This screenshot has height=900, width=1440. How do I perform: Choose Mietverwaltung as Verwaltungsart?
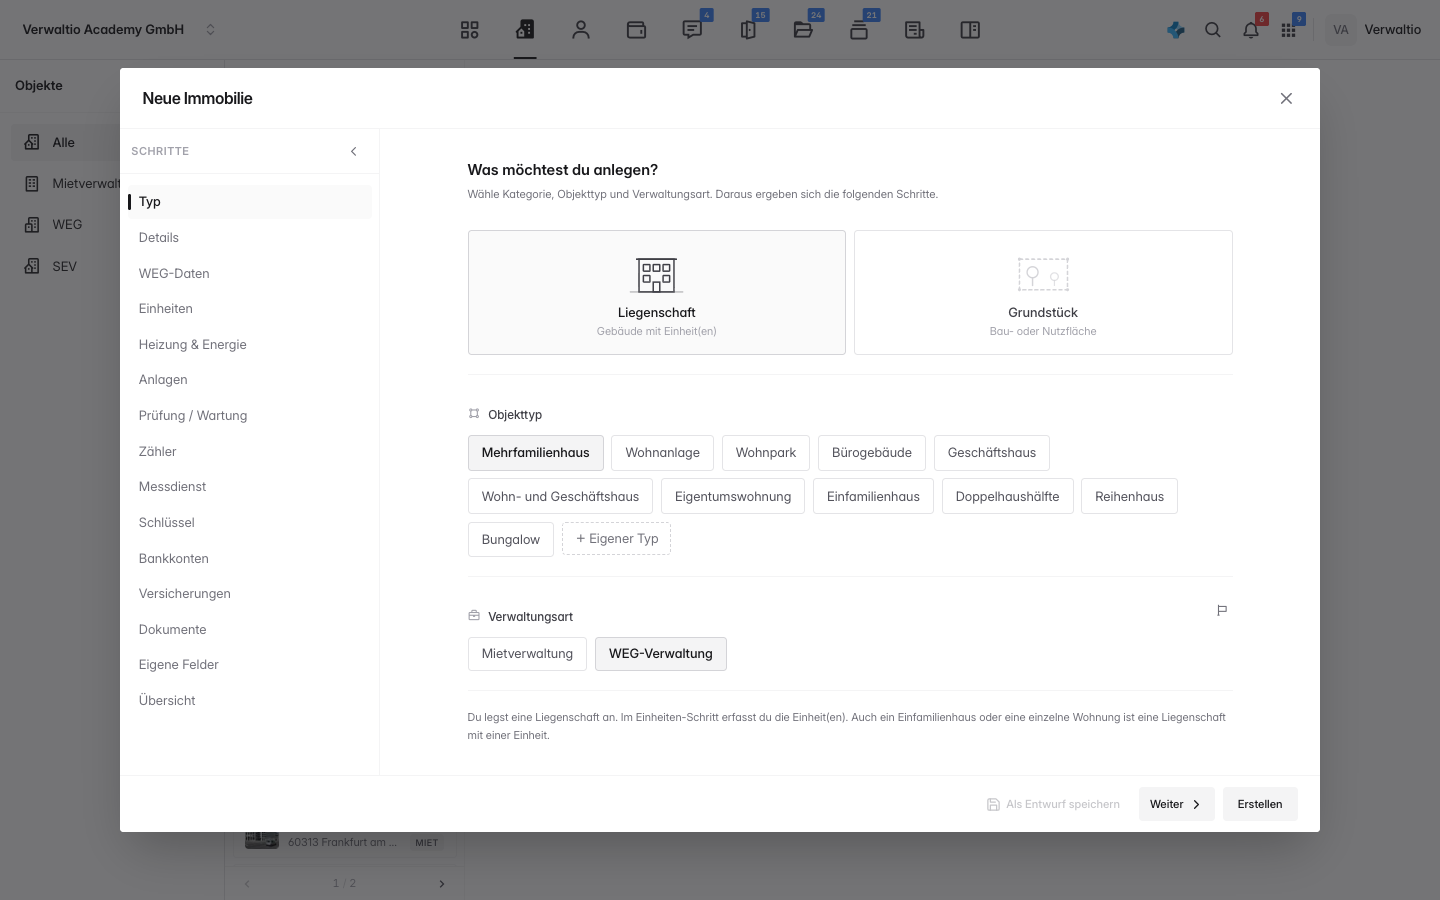pos(527,654)
